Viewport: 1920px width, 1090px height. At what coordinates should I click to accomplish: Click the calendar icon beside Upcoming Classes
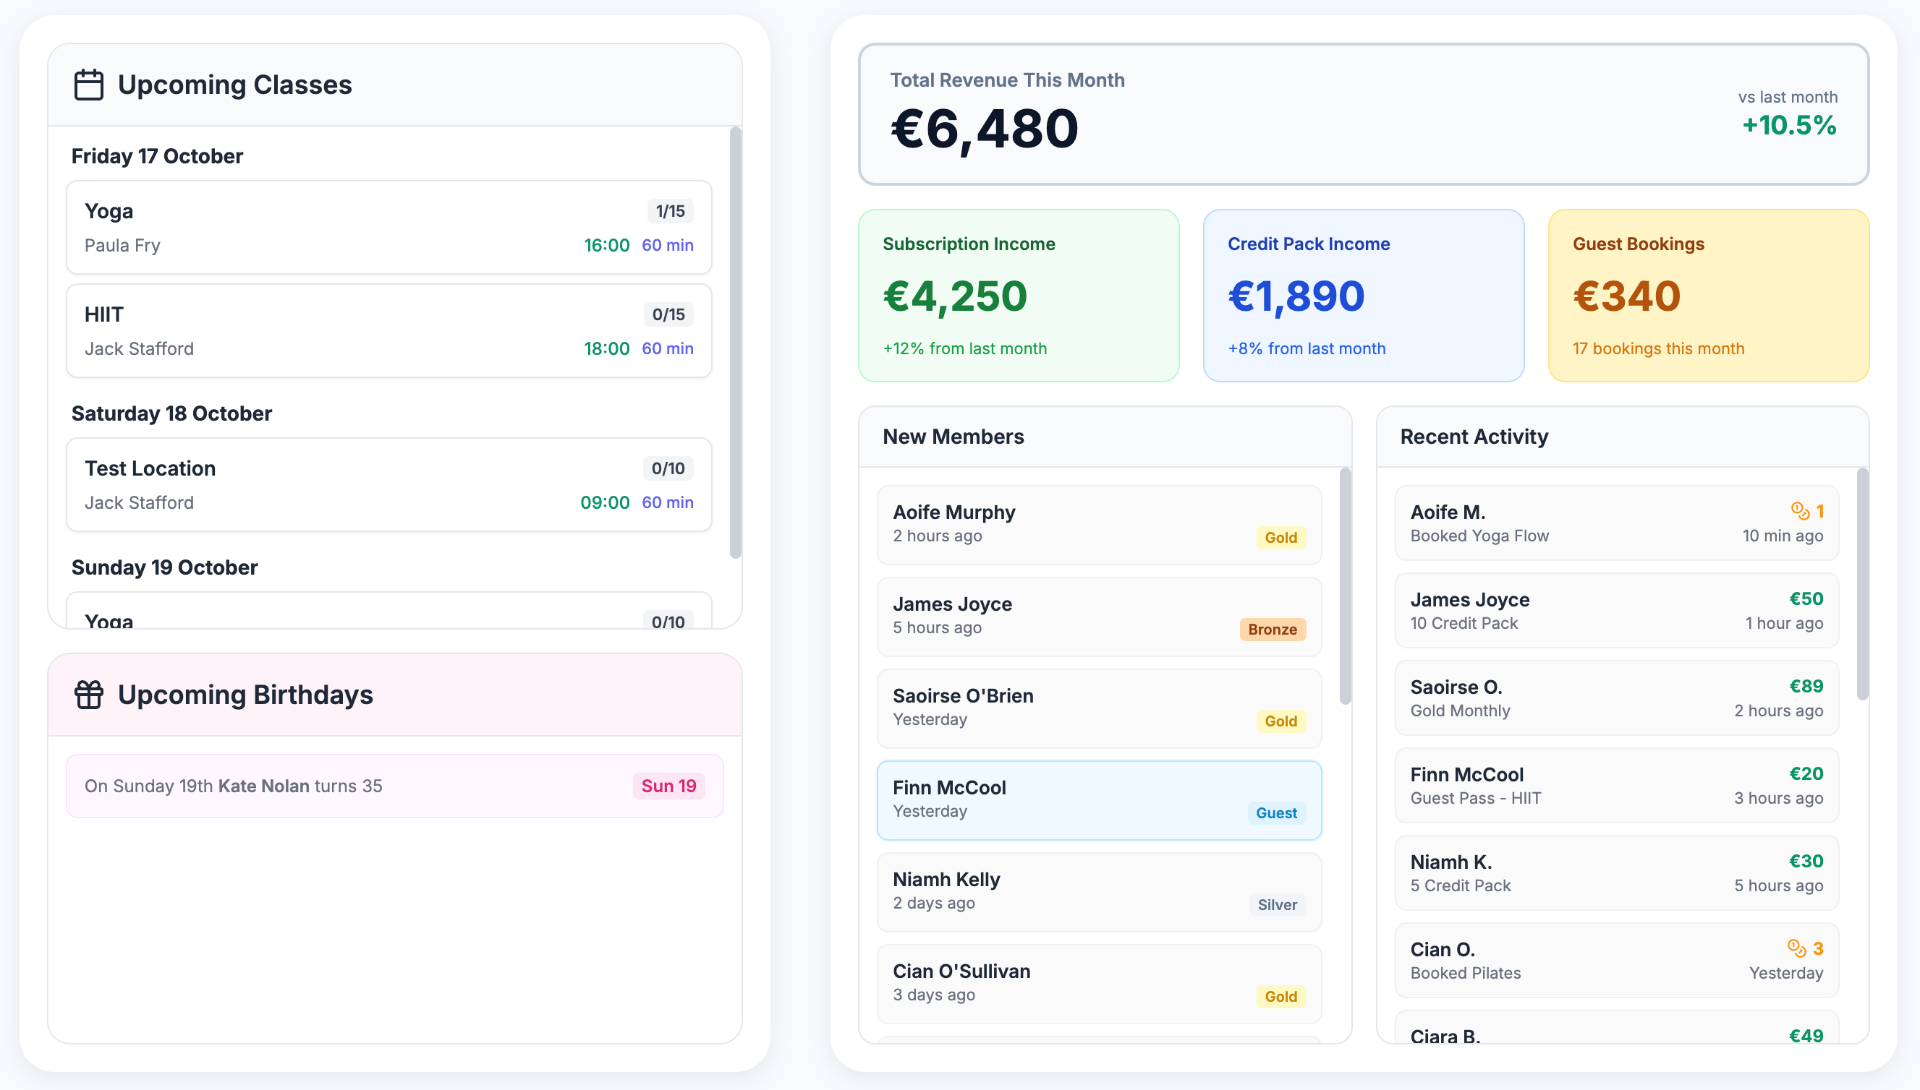coord(88,84)
